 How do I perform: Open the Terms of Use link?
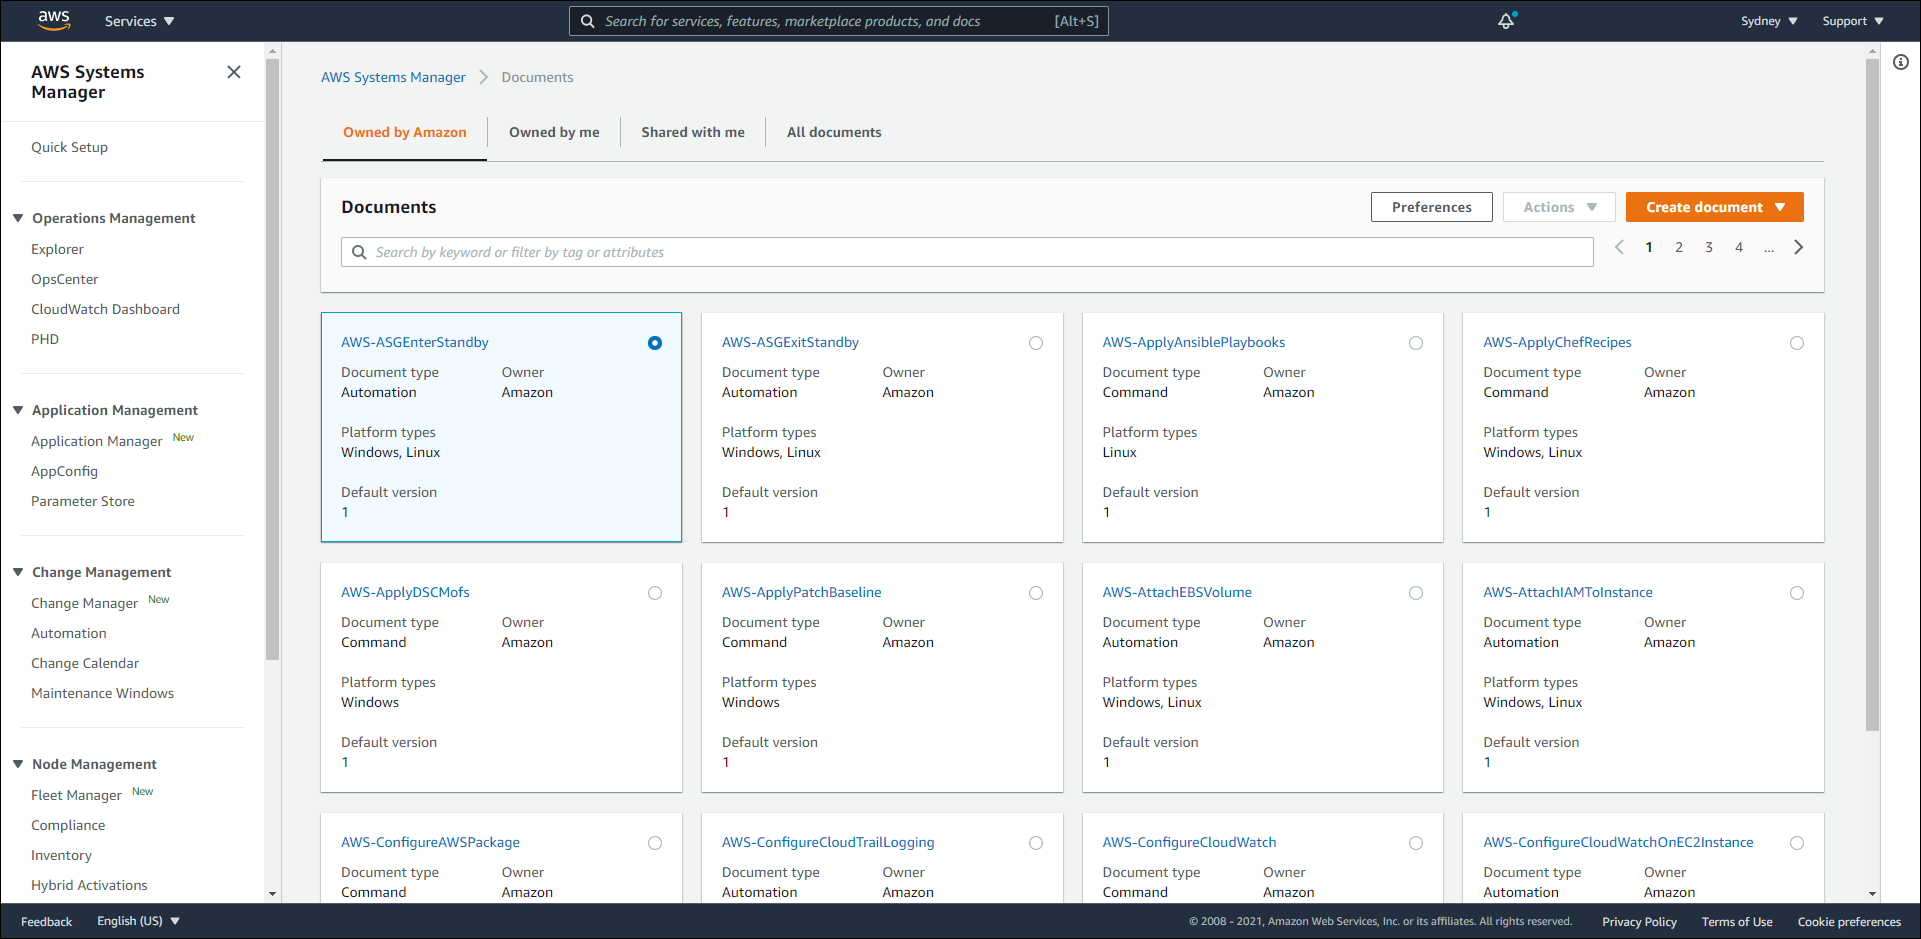(x=1737, y=922)
